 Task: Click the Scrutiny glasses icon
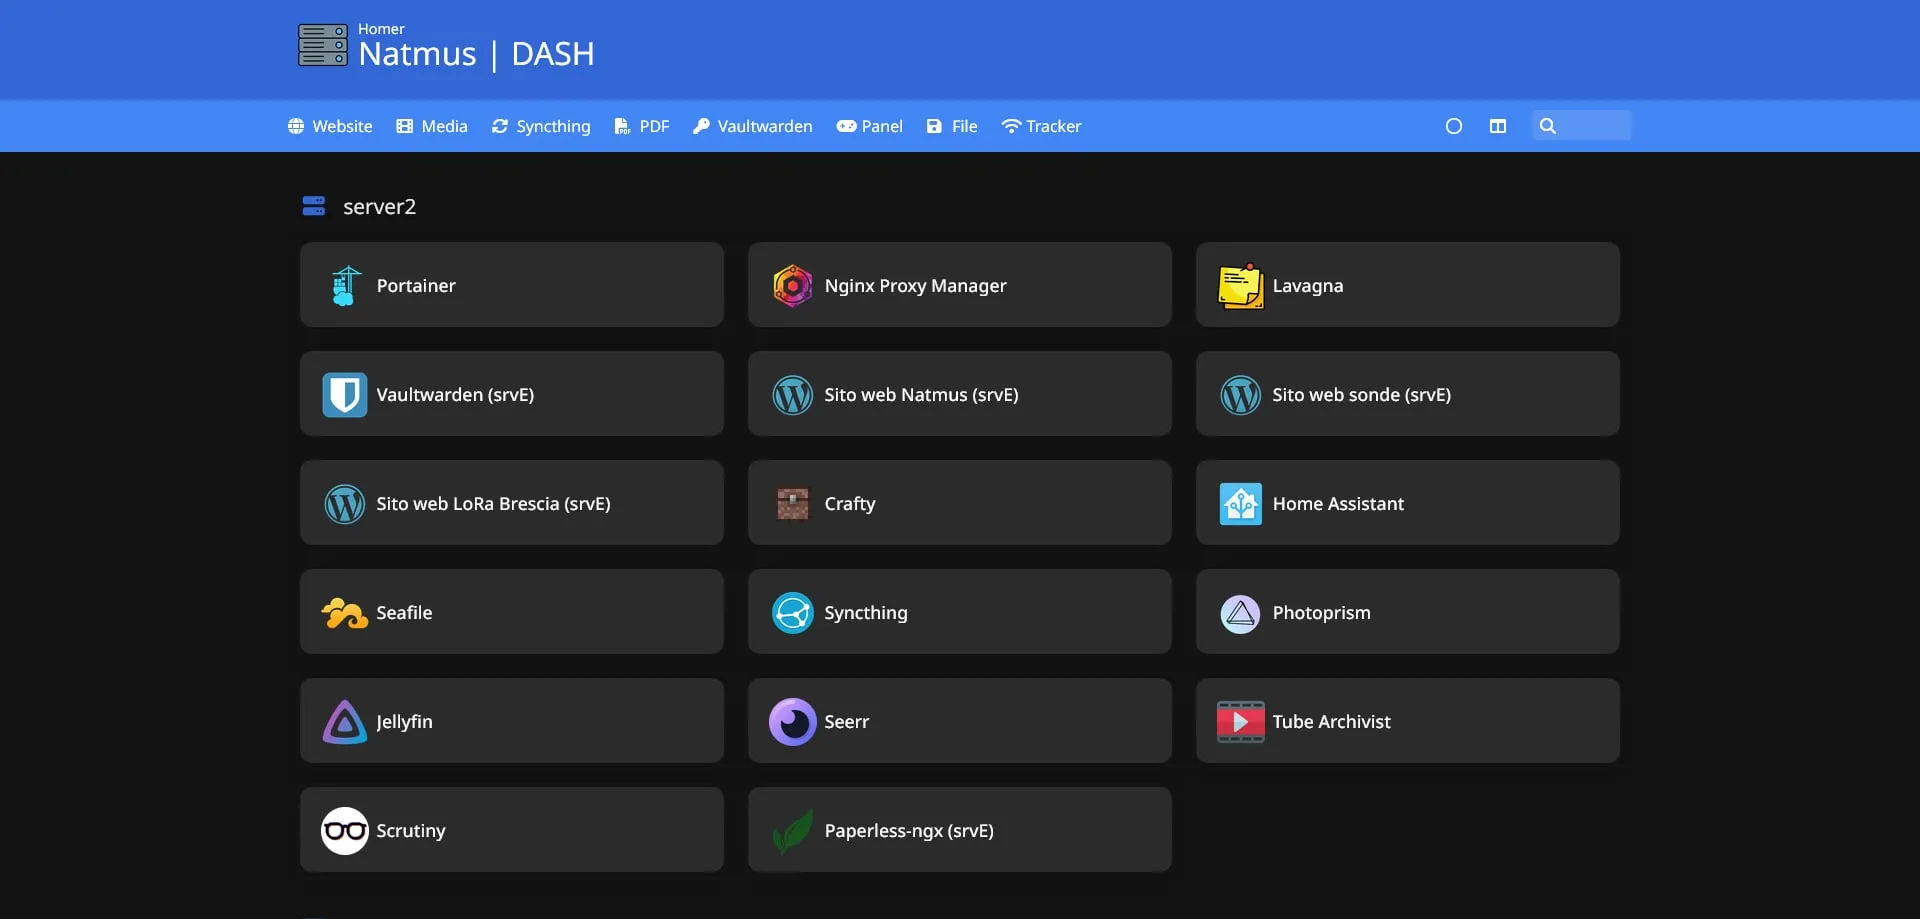345,831
